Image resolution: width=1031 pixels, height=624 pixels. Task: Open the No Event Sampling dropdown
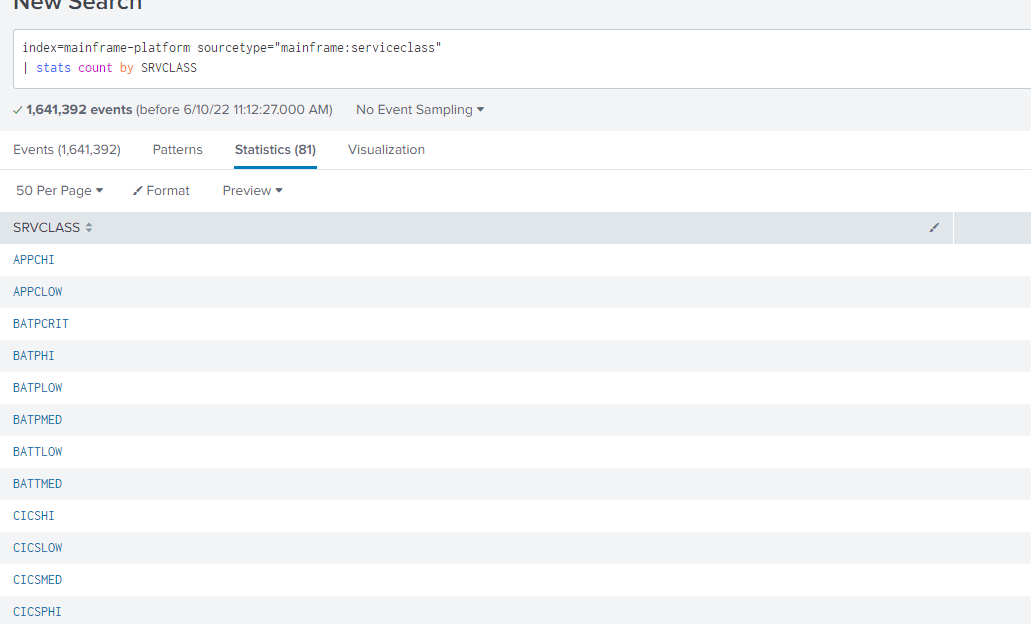pyautogui.click(x=419, y=110)
